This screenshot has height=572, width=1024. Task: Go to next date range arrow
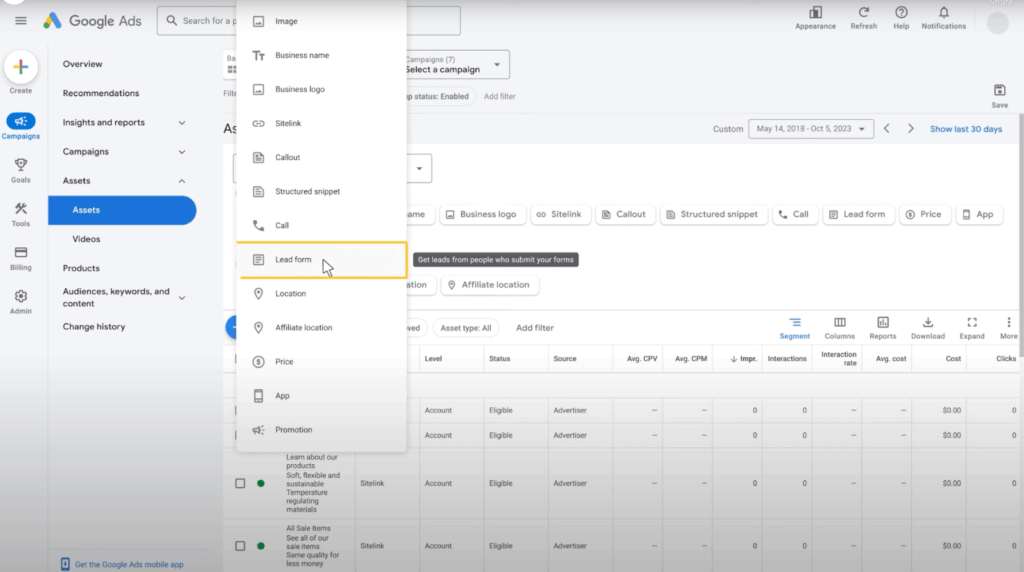(x=911, y=129)
